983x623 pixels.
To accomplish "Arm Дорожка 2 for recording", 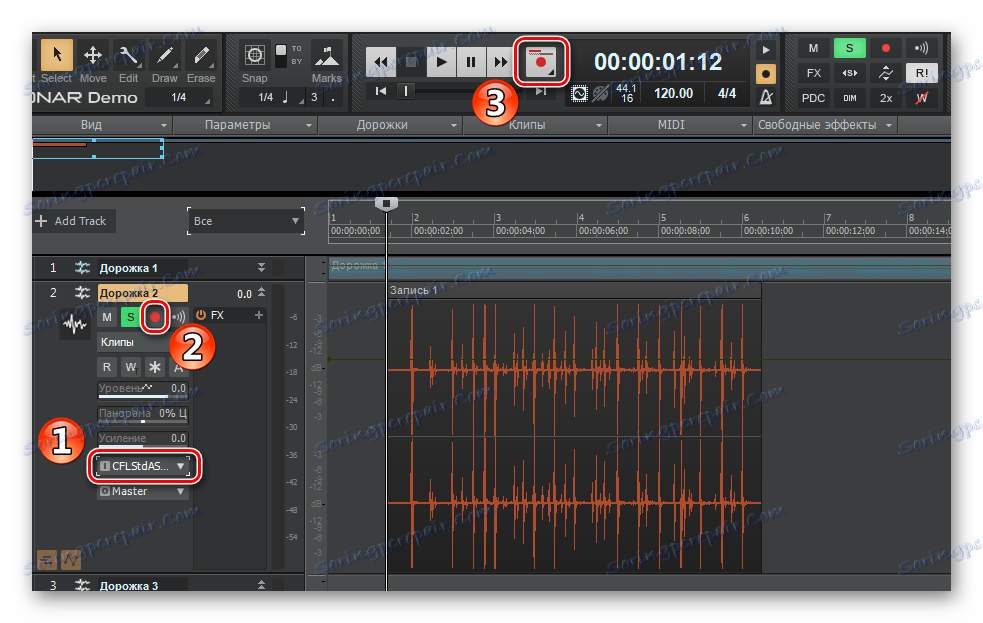I will pos(155,317).
